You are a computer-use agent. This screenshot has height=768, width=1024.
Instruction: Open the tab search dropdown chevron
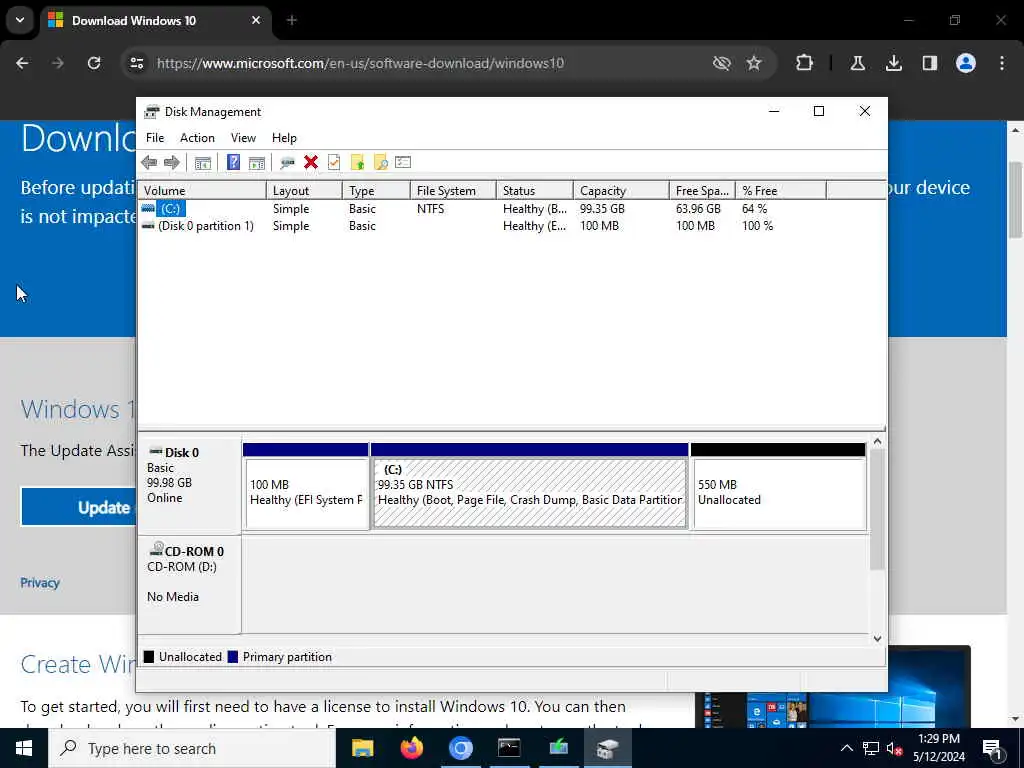[20, 20]
